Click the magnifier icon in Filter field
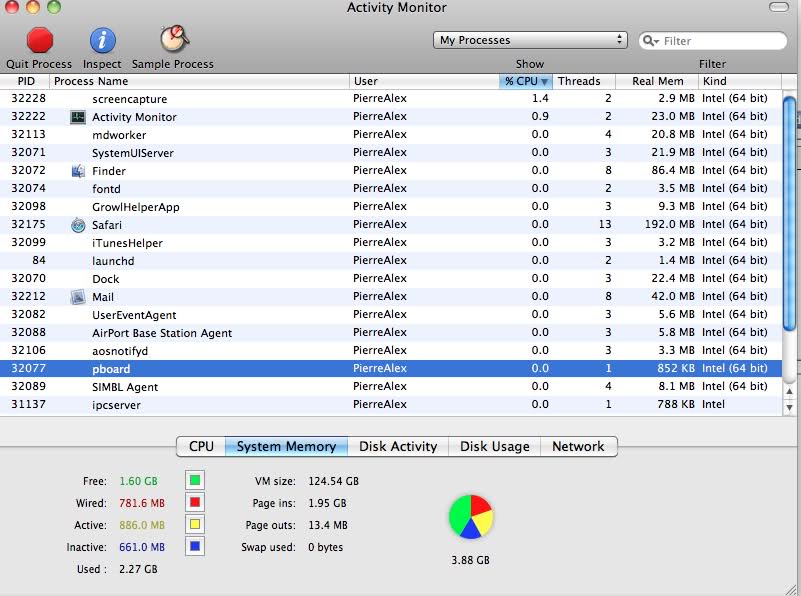The height and width of the screenshot is (596, 801). click(x=650, y=41)
